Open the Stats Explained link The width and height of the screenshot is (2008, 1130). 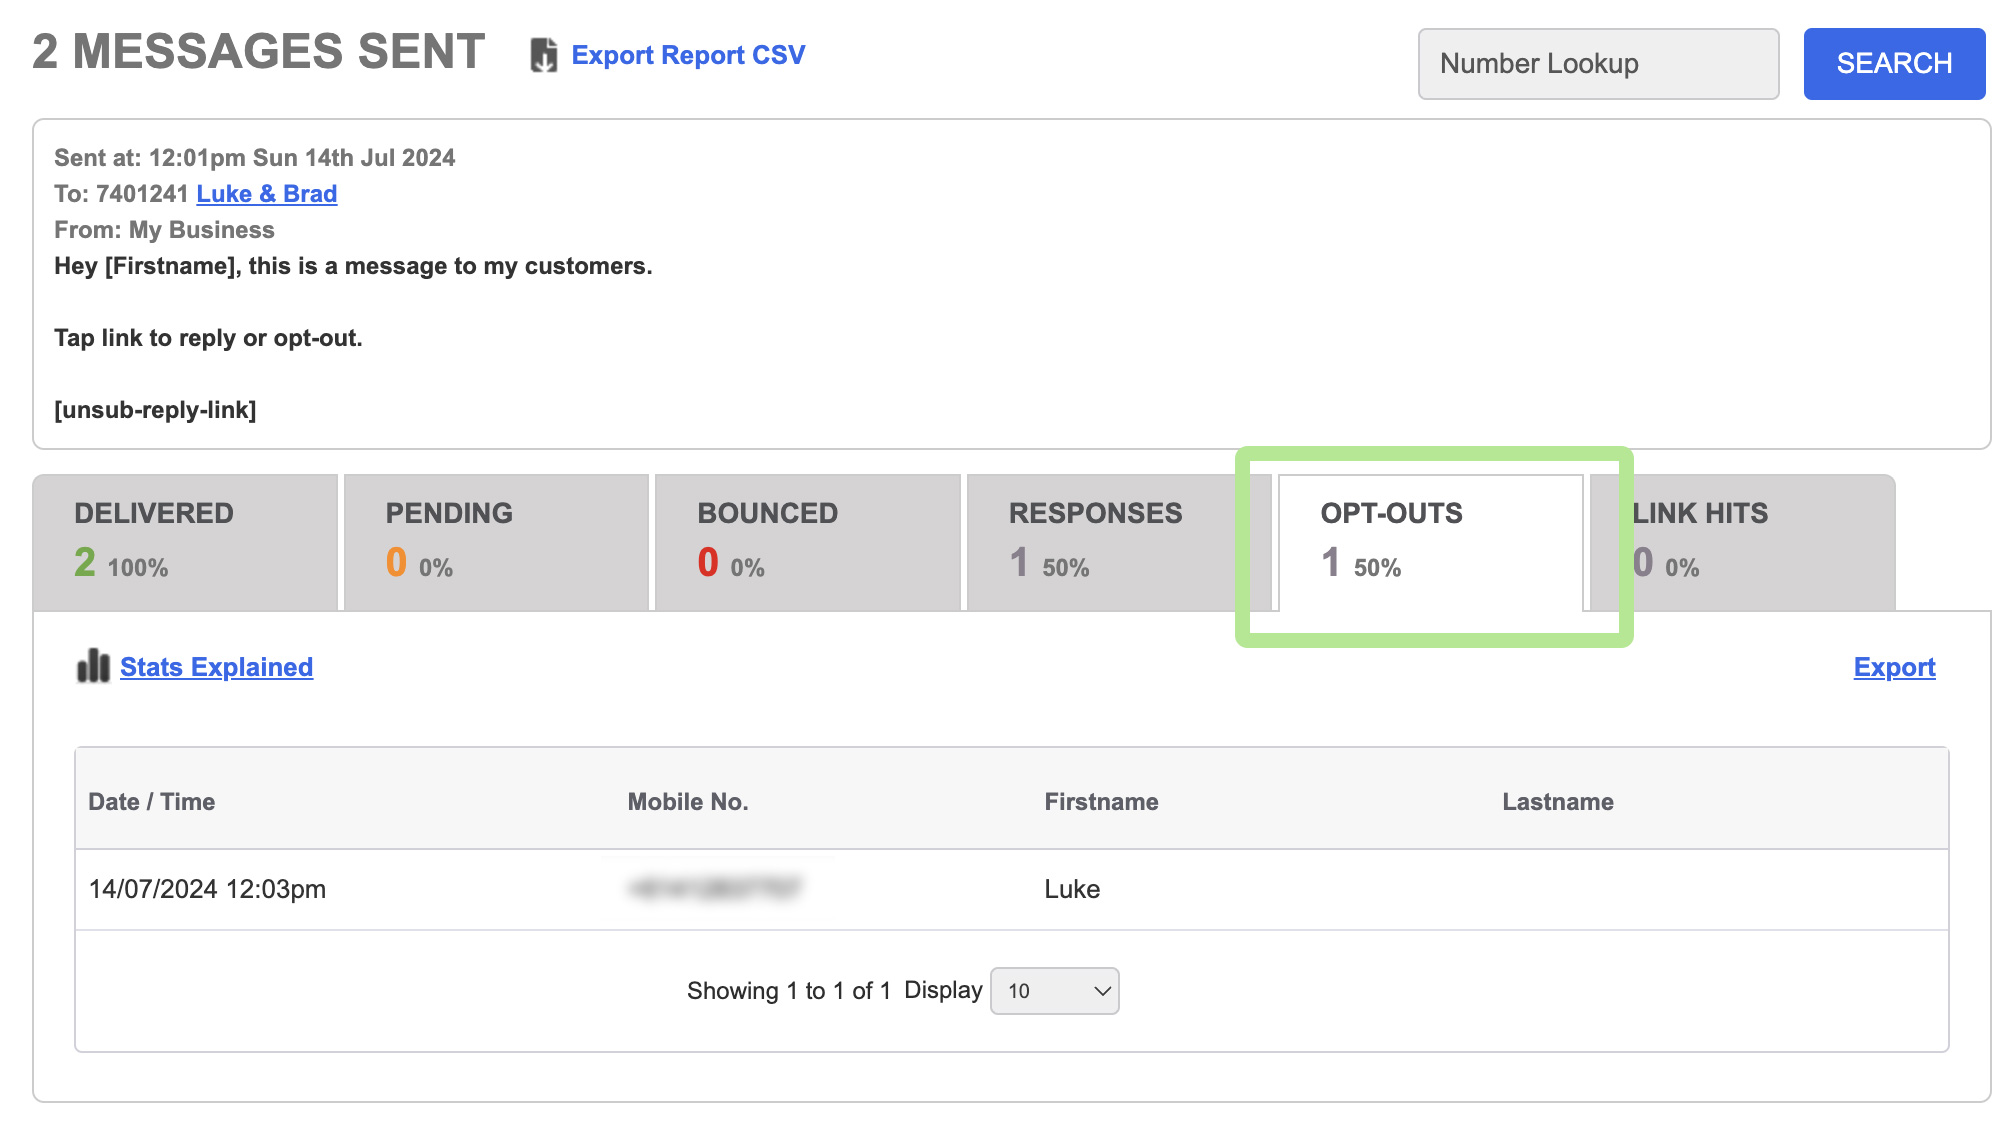point(216,667)
